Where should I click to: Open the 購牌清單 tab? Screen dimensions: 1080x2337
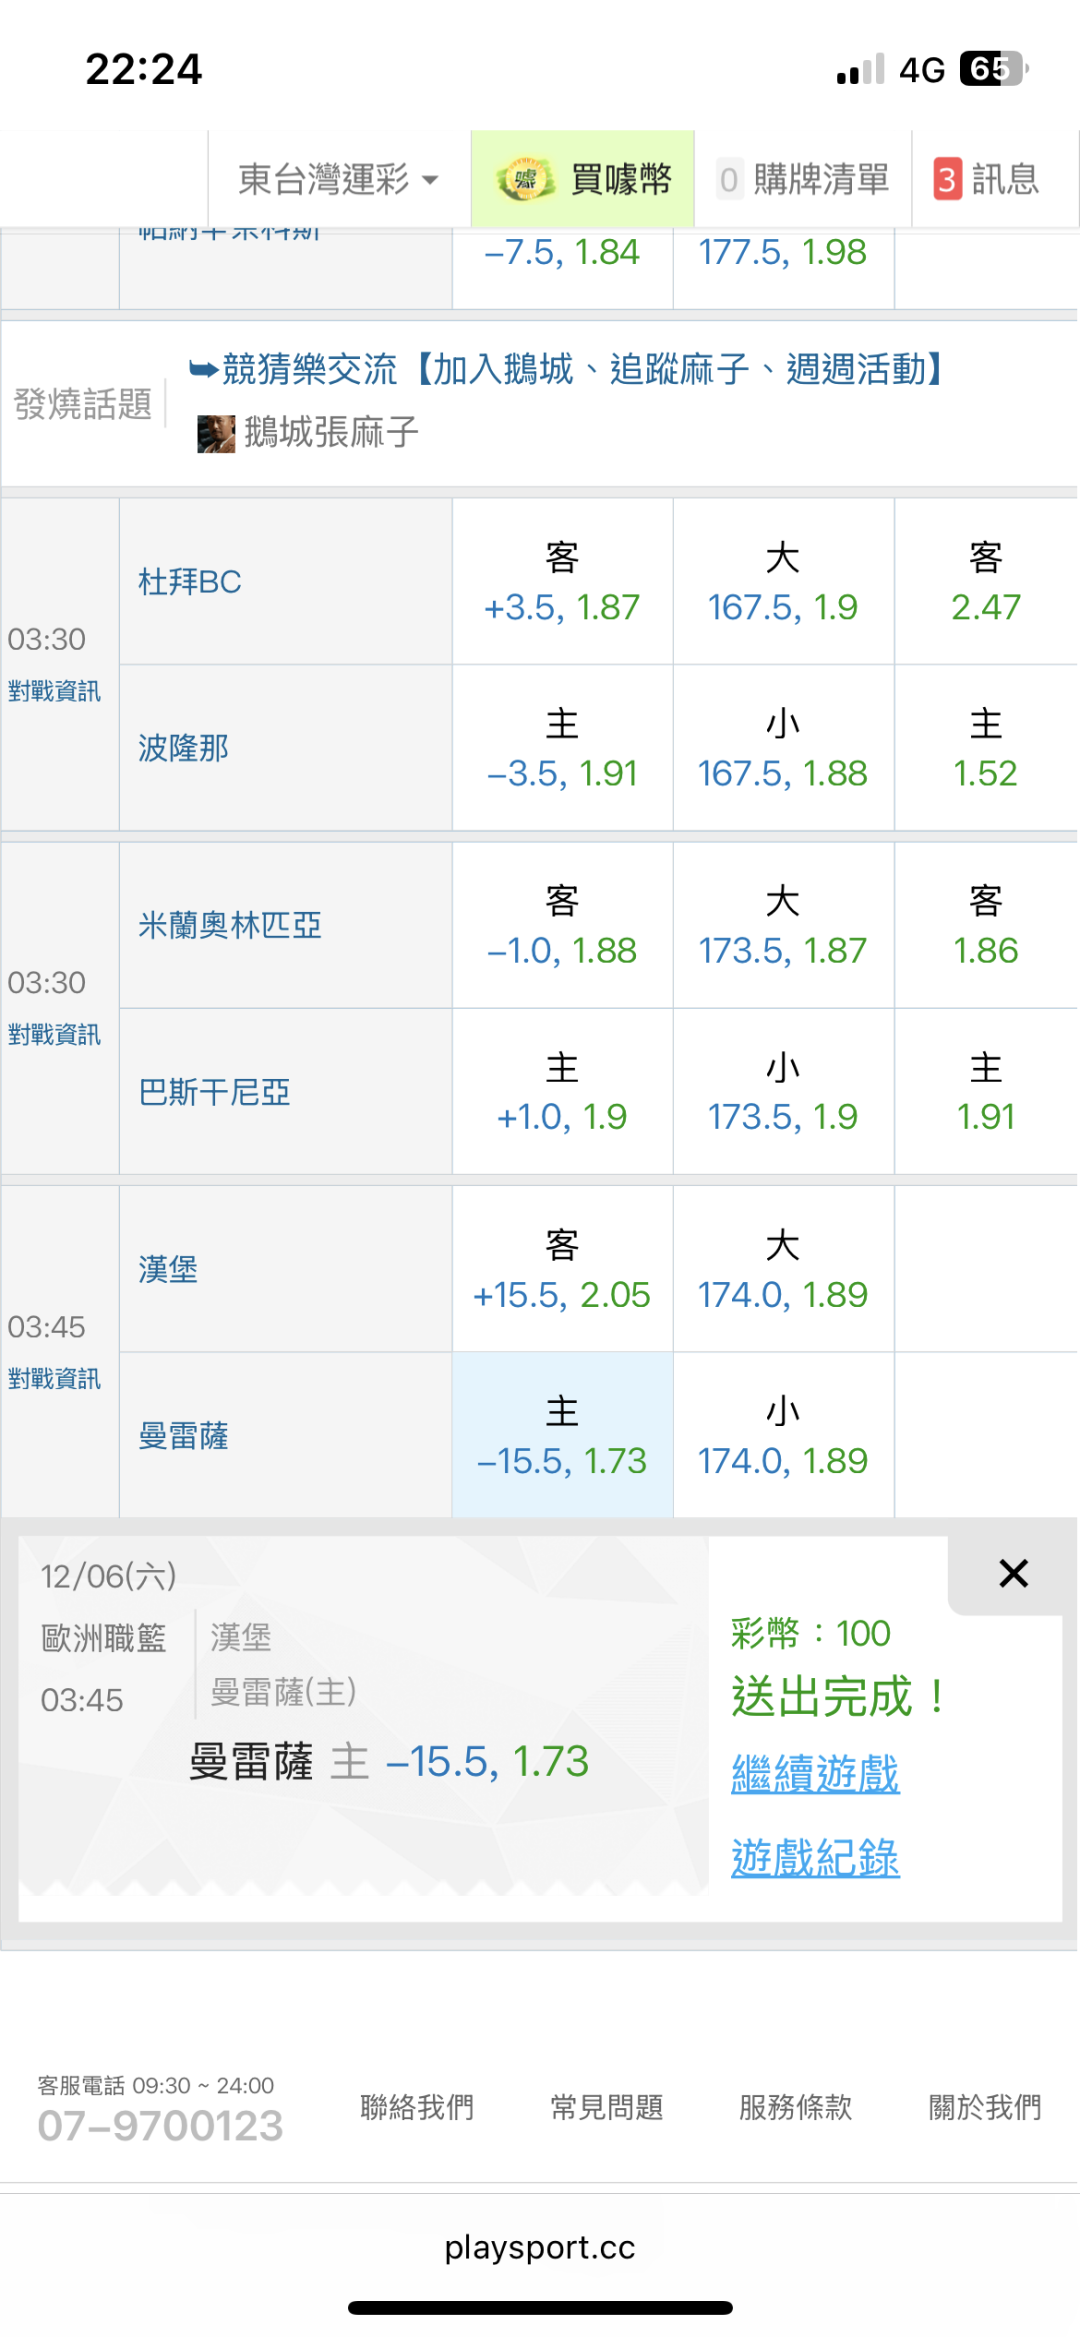[x=803, y=180]
